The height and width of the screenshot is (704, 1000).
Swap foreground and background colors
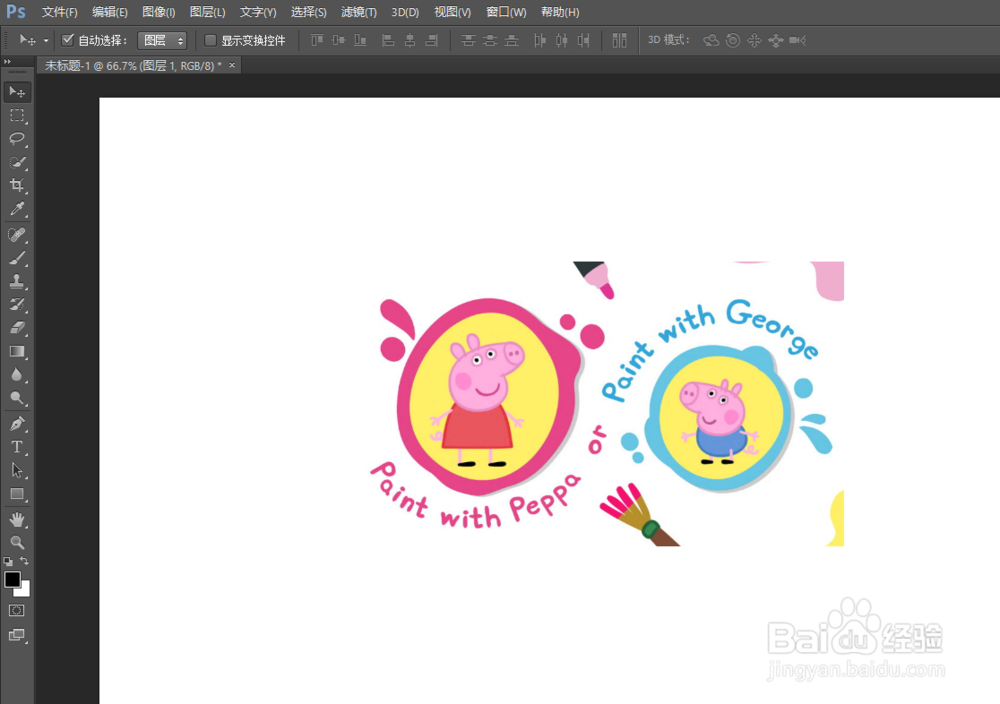tap(24, 561)
